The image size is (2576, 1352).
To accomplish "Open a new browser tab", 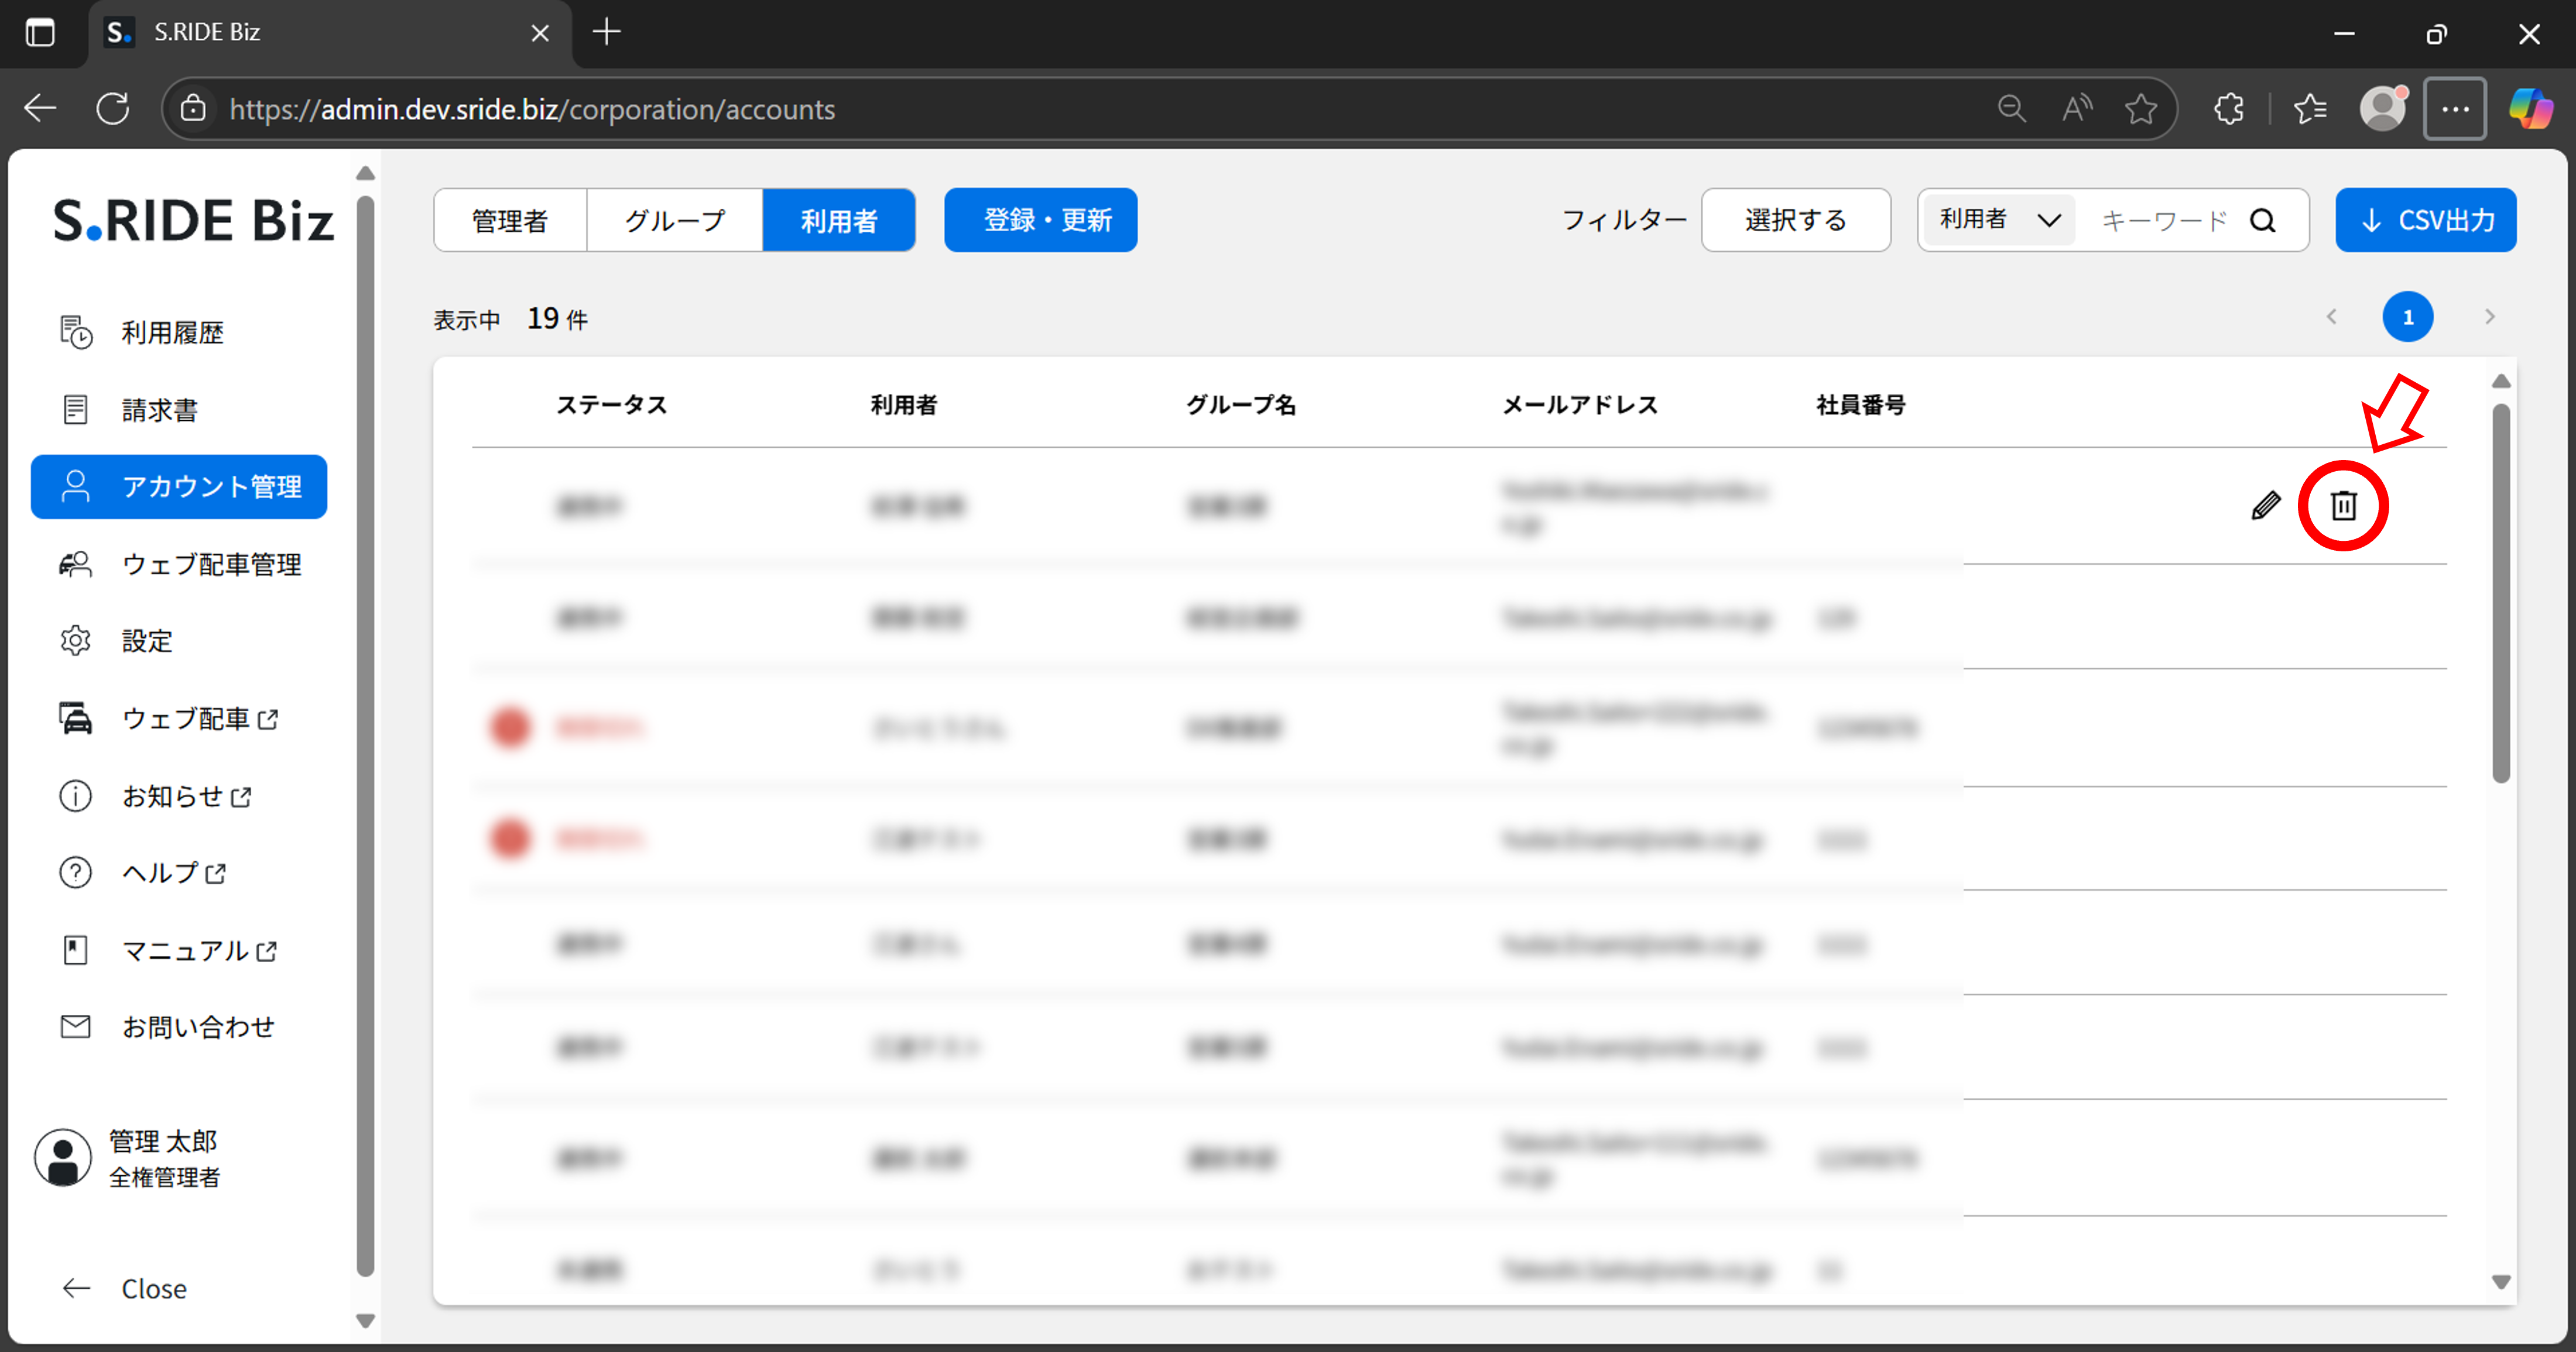I will click(607, 33).
